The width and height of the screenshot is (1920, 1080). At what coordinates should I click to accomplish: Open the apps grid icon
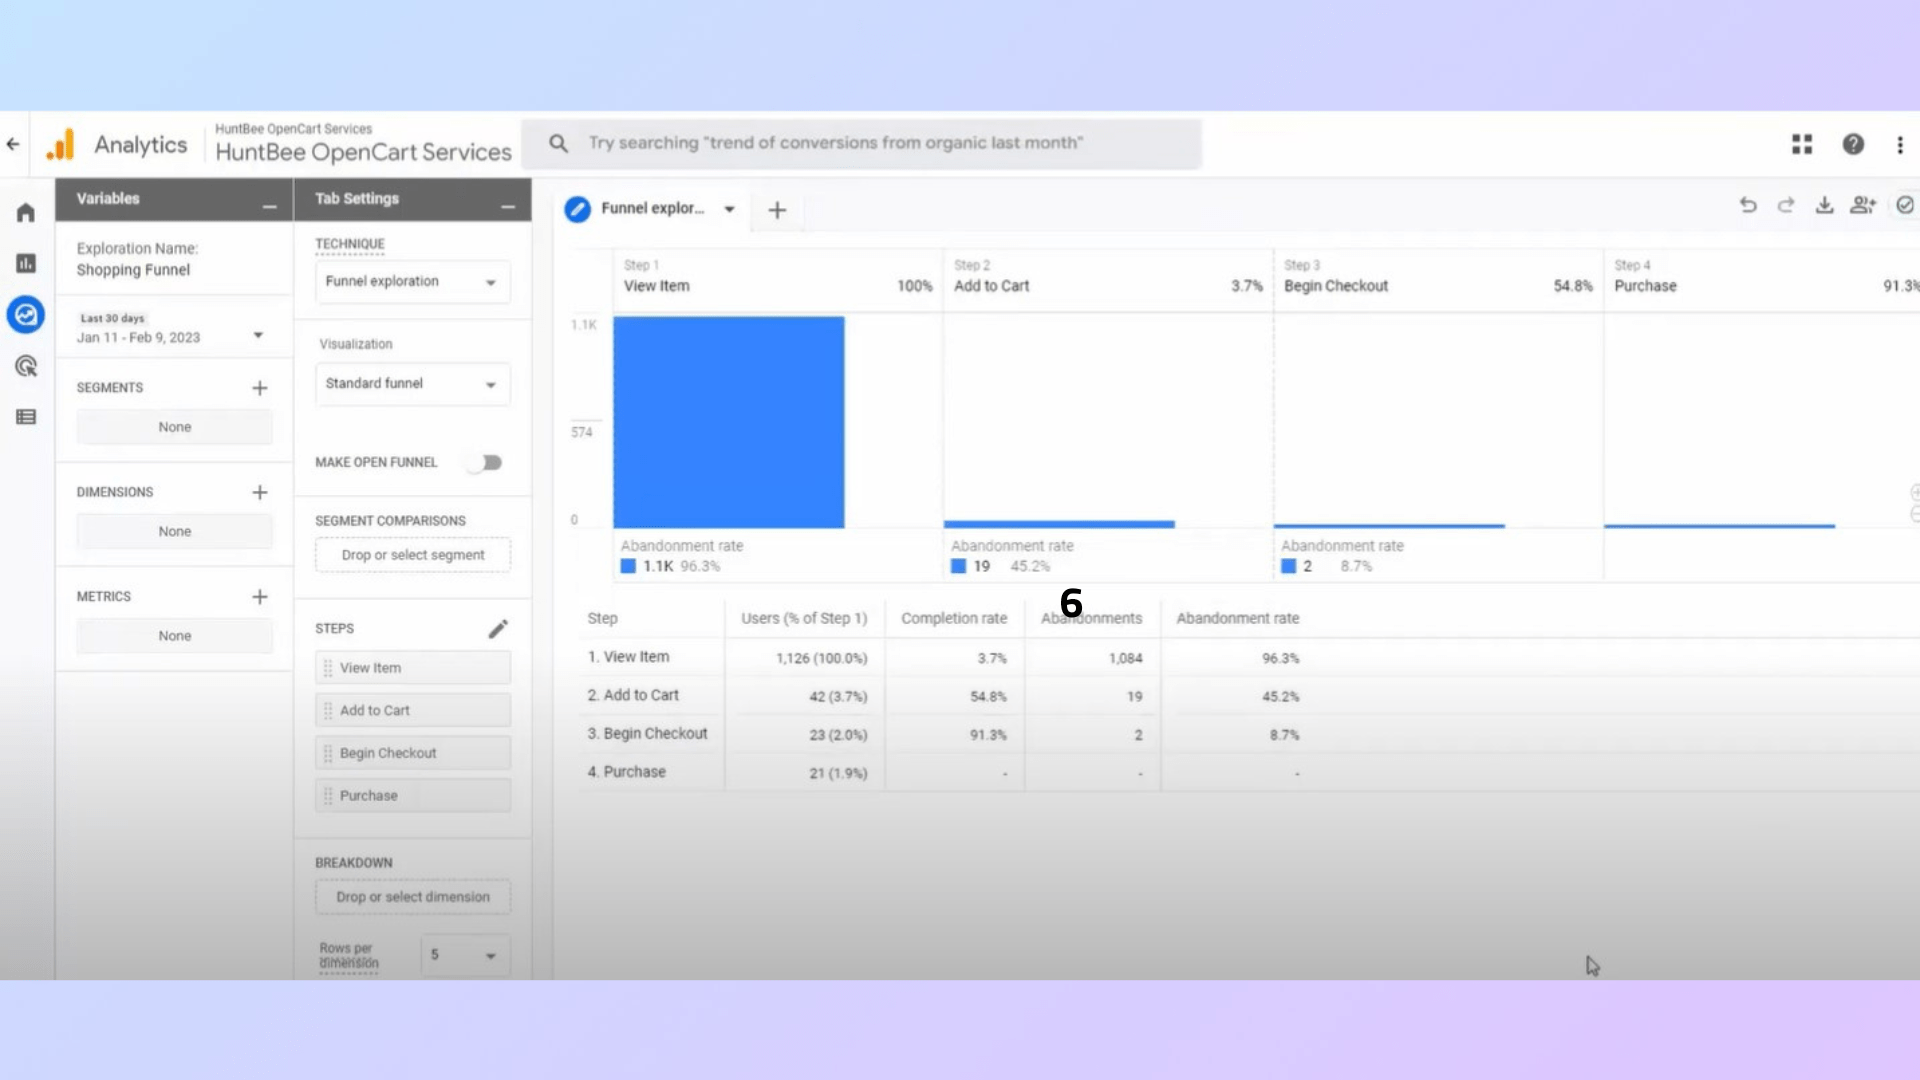1802,145
